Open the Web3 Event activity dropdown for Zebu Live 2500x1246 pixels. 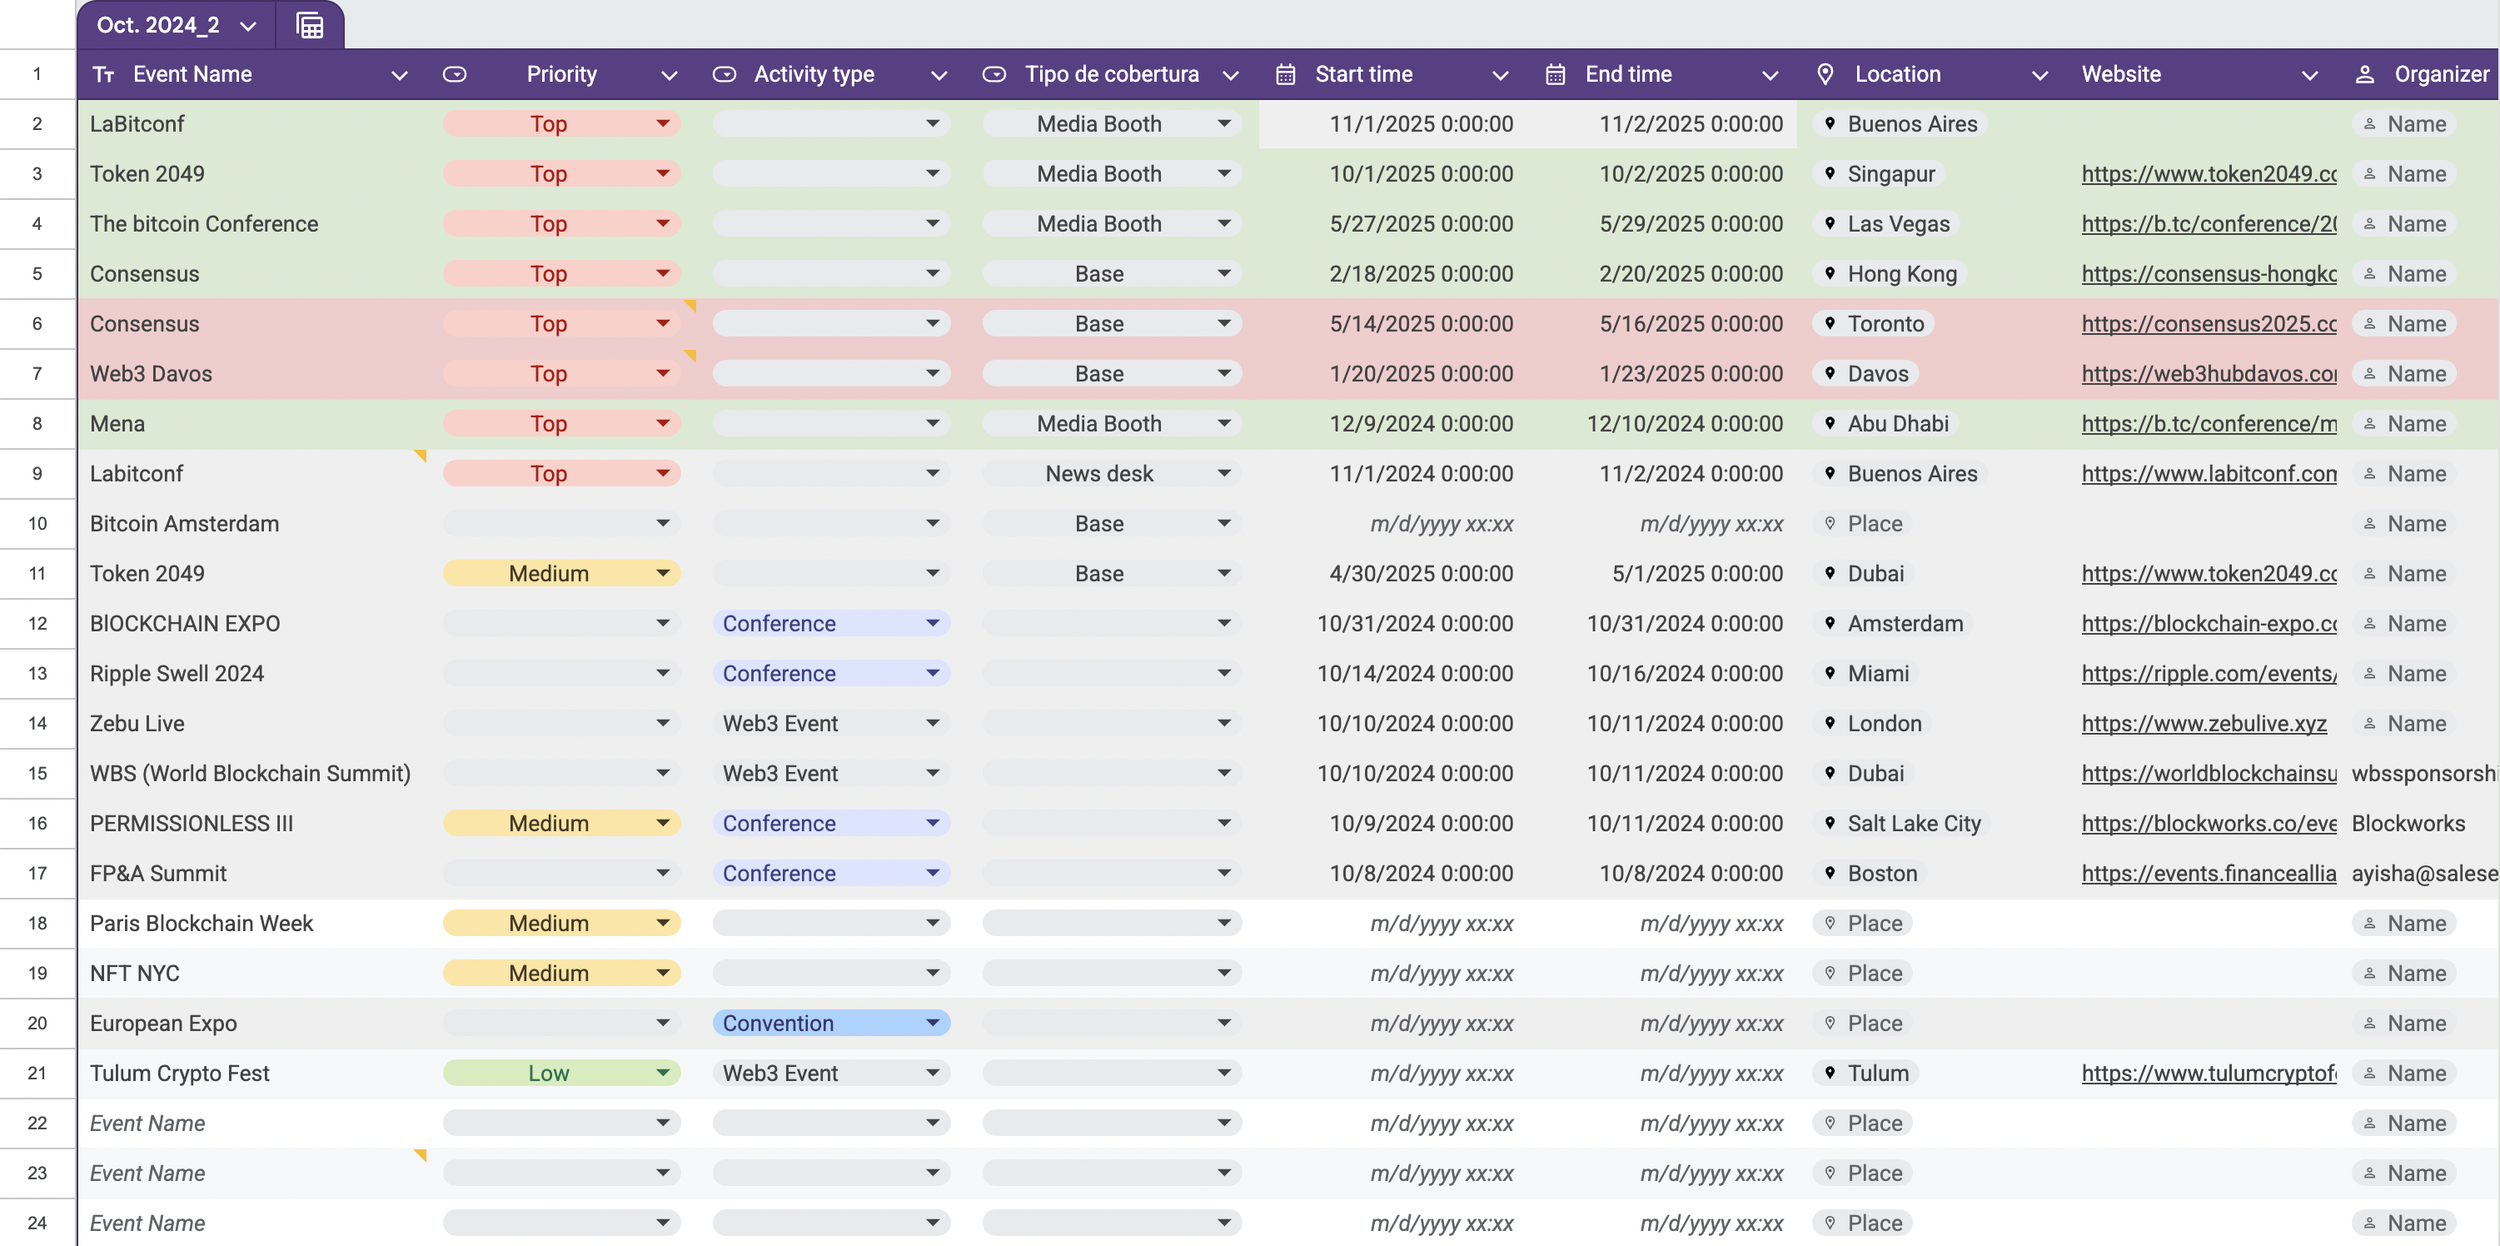tap(831, 723)
